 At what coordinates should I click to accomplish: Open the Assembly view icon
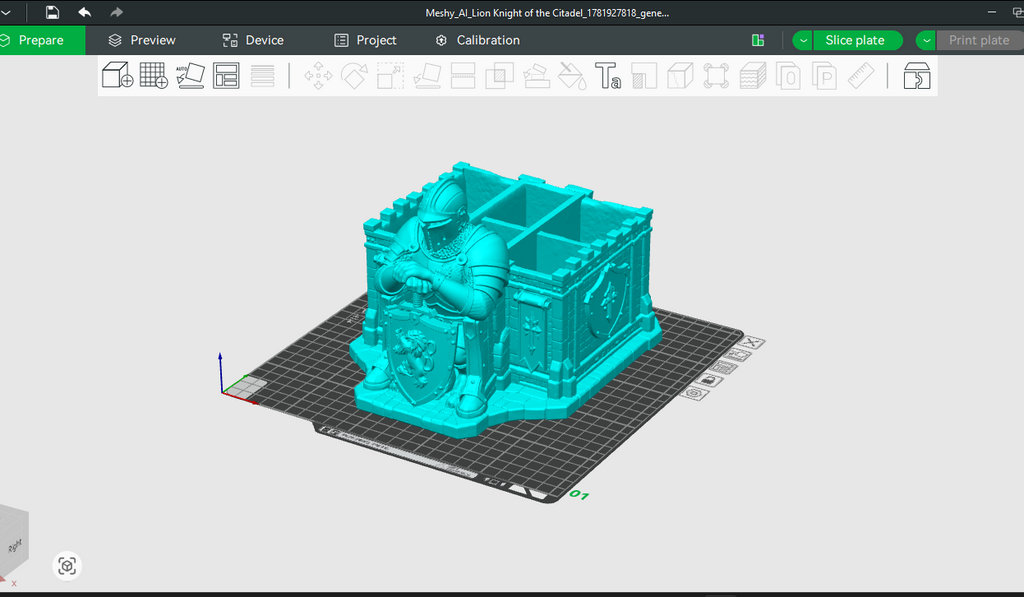916,76
